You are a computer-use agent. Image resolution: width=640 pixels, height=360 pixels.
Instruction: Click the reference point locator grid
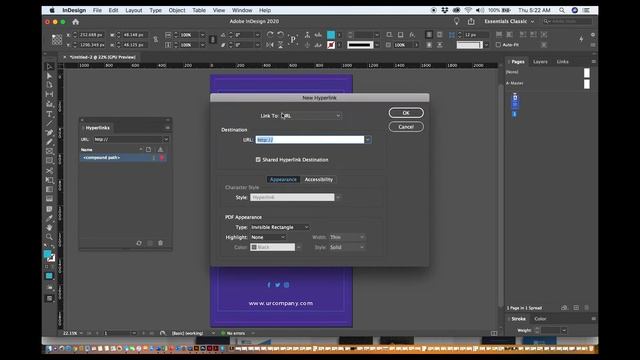(57, 40)
